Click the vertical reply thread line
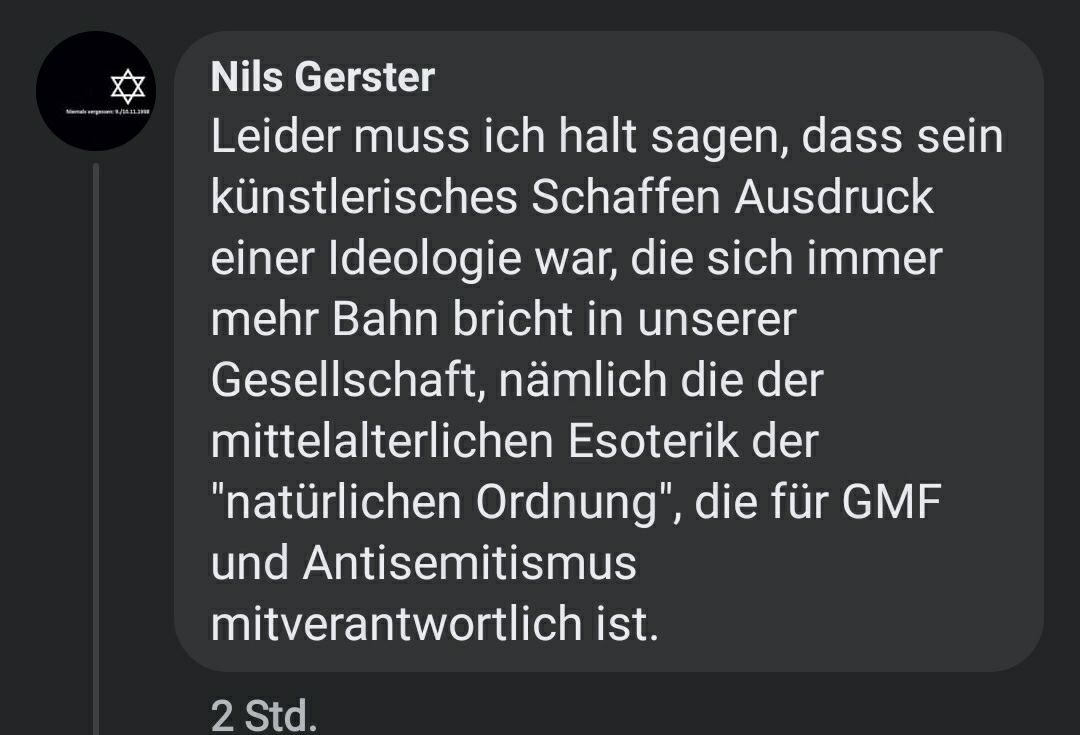This screenshot has height=735, width=1080. (96, 450)
